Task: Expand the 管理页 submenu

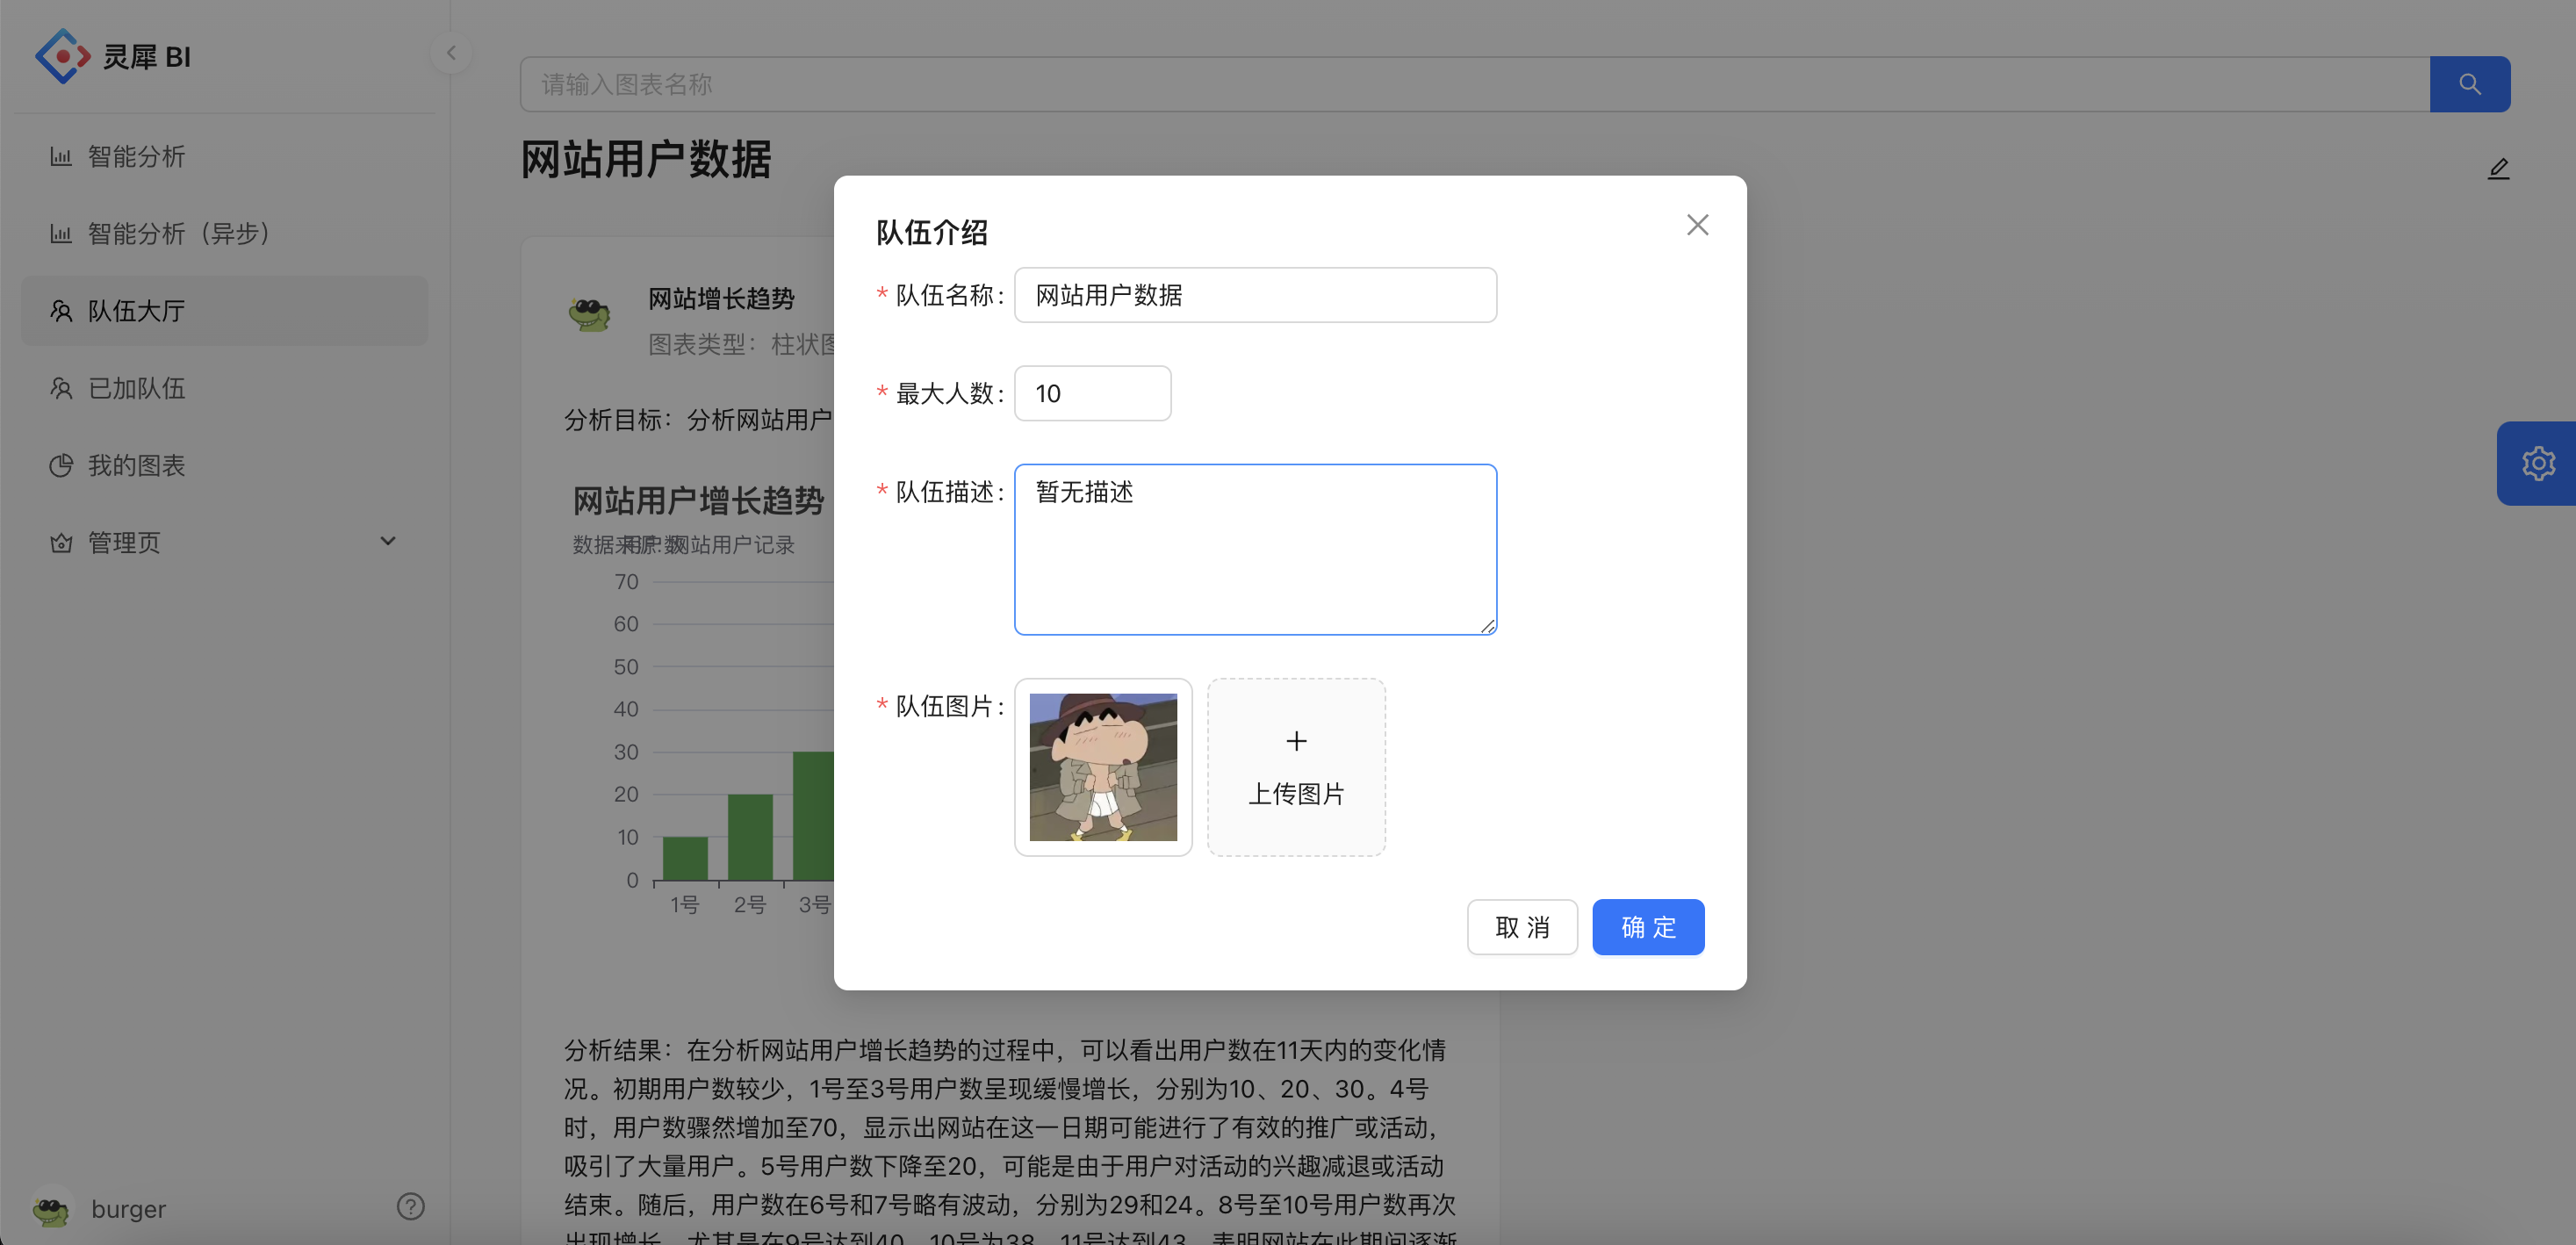Action: [x=388, y=541]
